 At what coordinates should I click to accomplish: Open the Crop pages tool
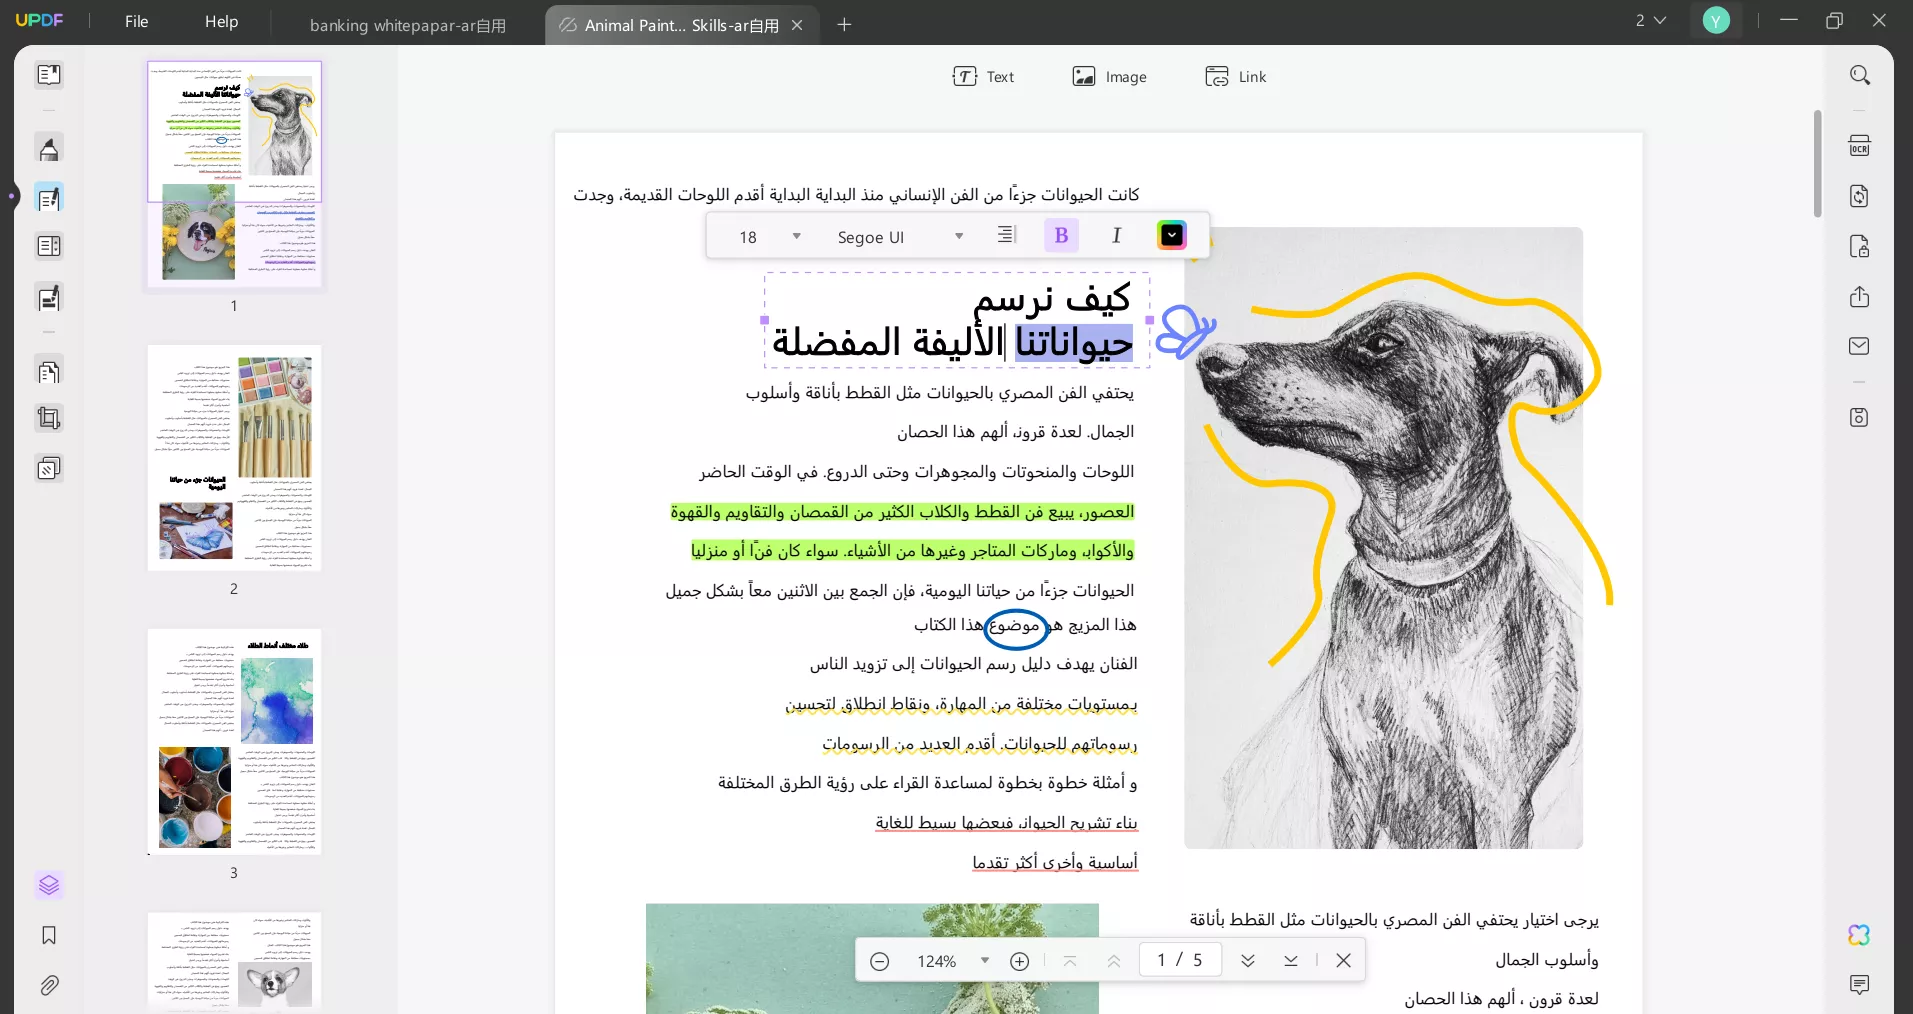pyautogui.click(x=48, y=418)
